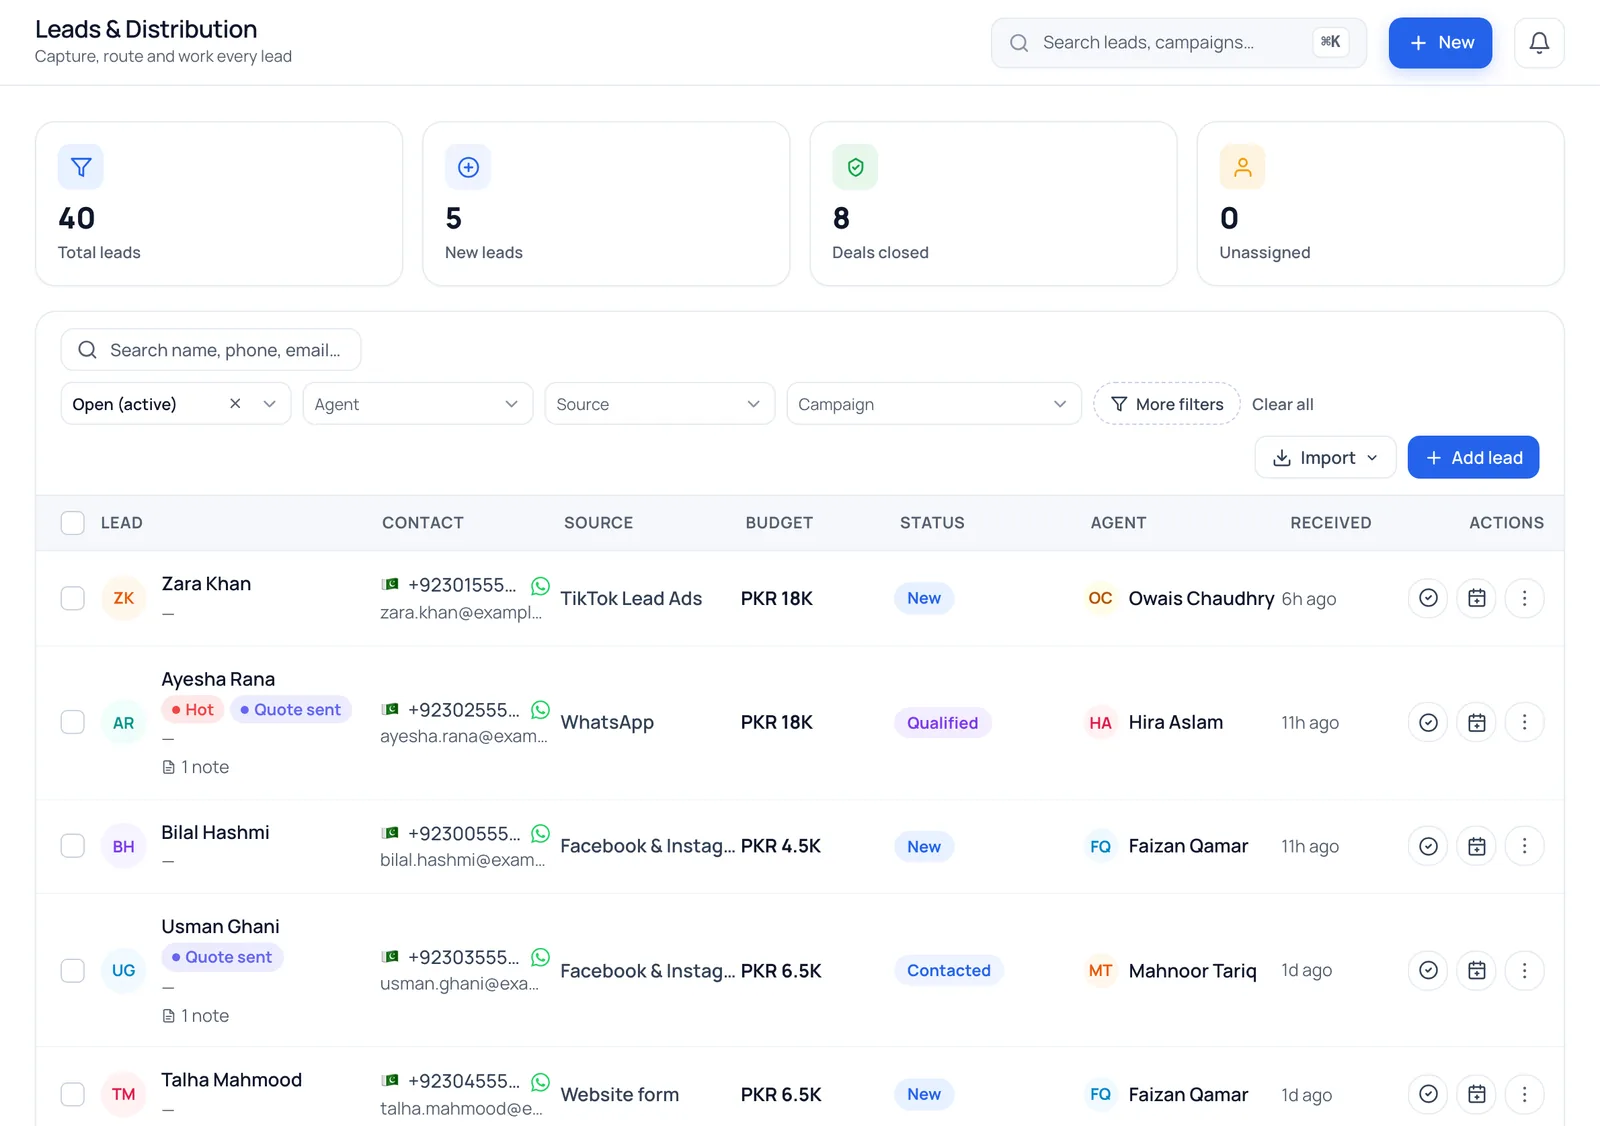The width and height of the screenshot is (1600, 1126).
Task: Click calendar icon for Usman Ghani
Action: click(x=1476, y=970)
